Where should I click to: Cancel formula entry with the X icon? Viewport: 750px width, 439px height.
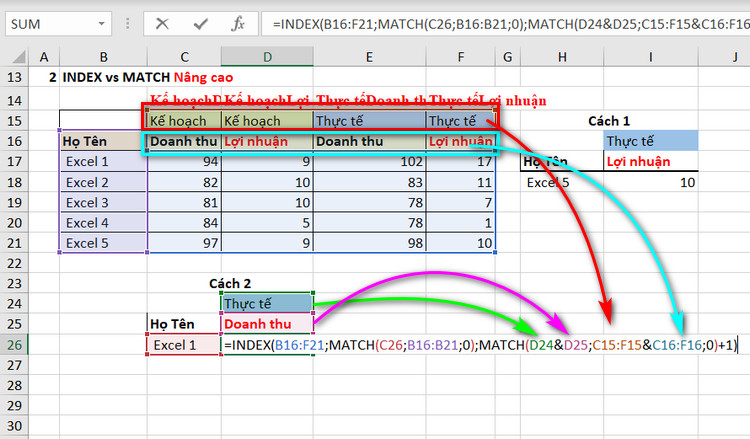pyautogui.click(x=162, y=23)
